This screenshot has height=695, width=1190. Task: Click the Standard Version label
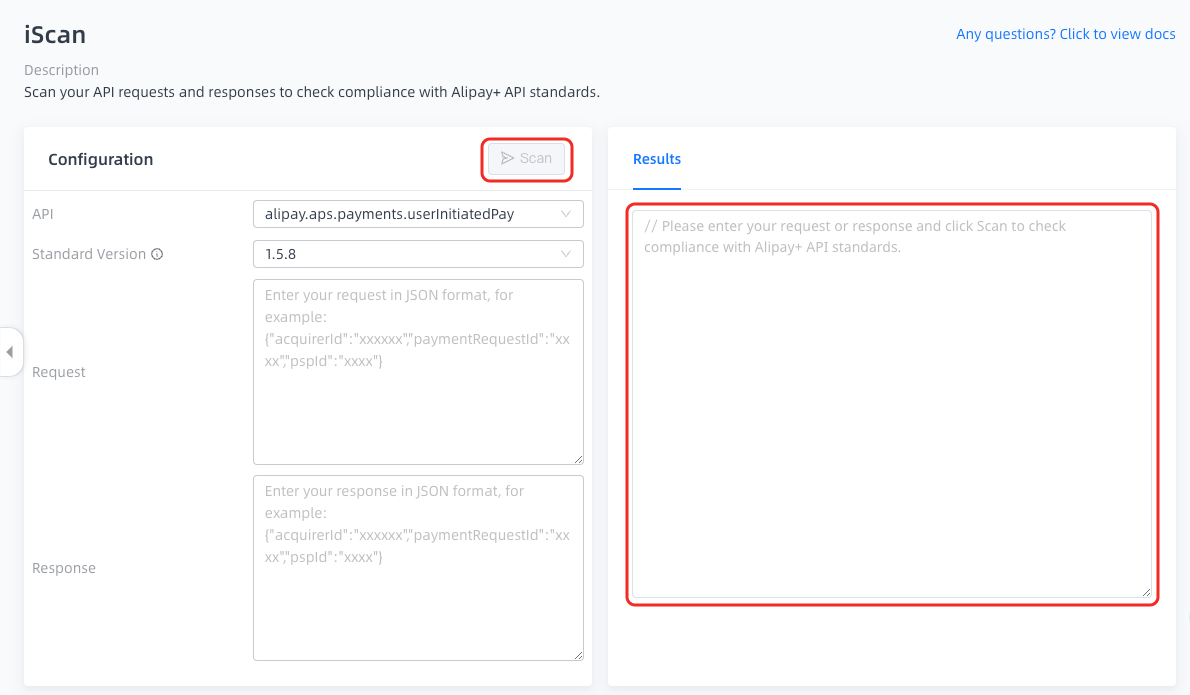tap(89, 254)
